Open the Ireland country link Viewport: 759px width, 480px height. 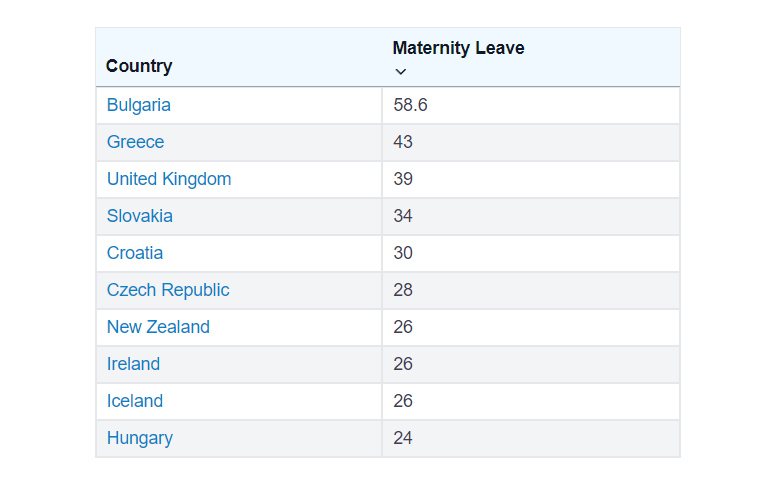tap(133, 364)
